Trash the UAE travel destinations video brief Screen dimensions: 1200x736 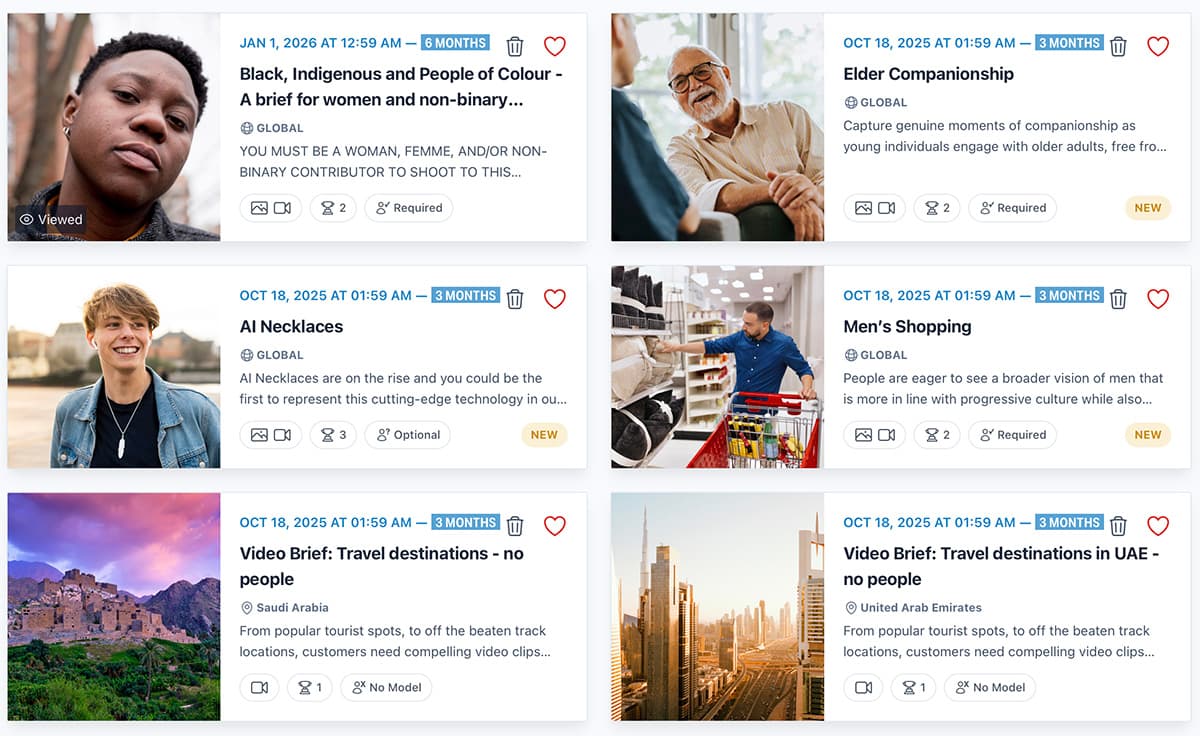point(1119,525)
